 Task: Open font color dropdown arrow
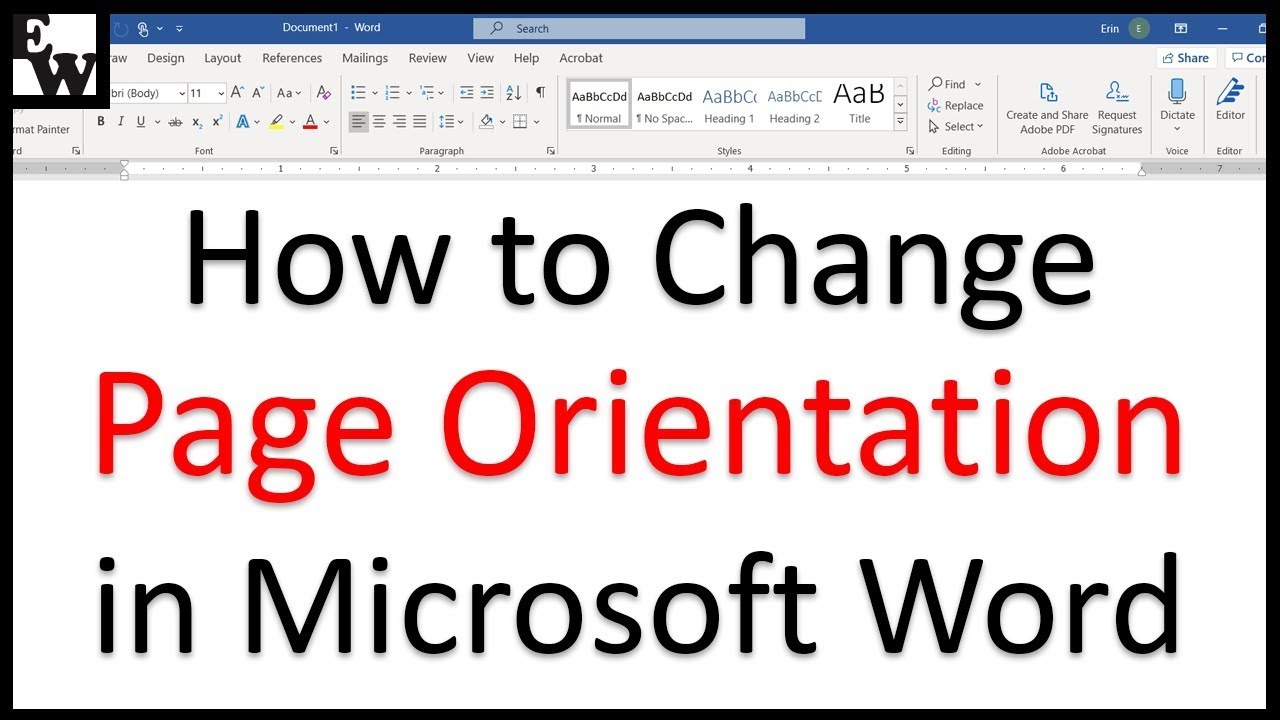tap(326, 122)
